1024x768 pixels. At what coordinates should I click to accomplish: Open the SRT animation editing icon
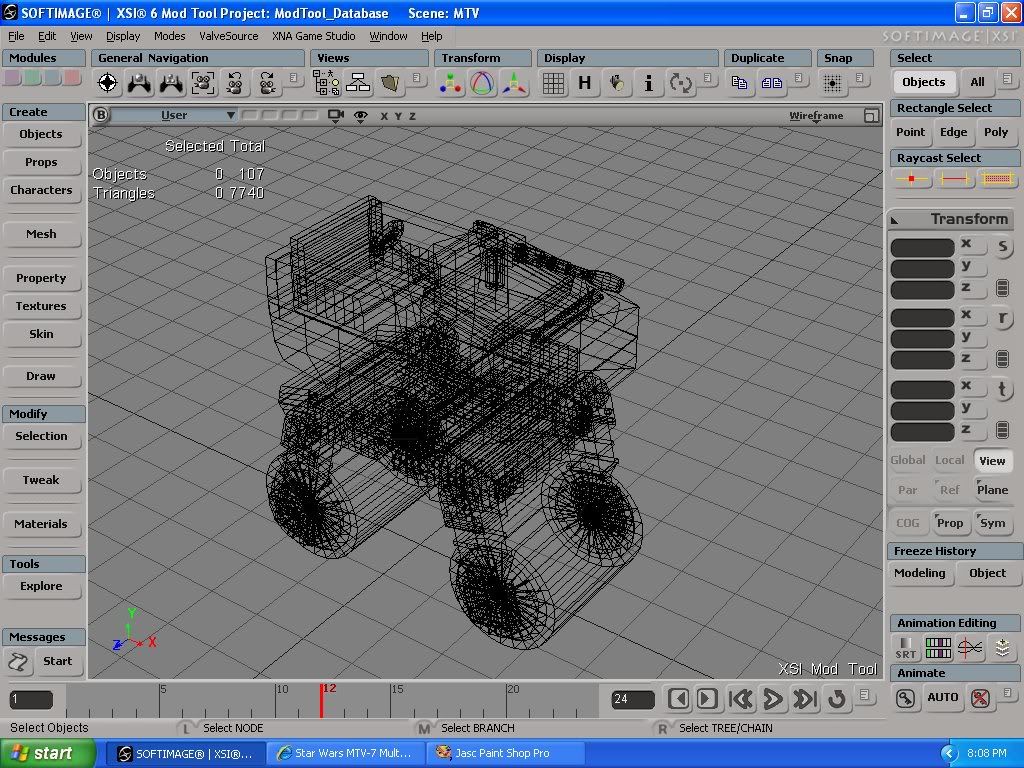(x=906, y=648)
